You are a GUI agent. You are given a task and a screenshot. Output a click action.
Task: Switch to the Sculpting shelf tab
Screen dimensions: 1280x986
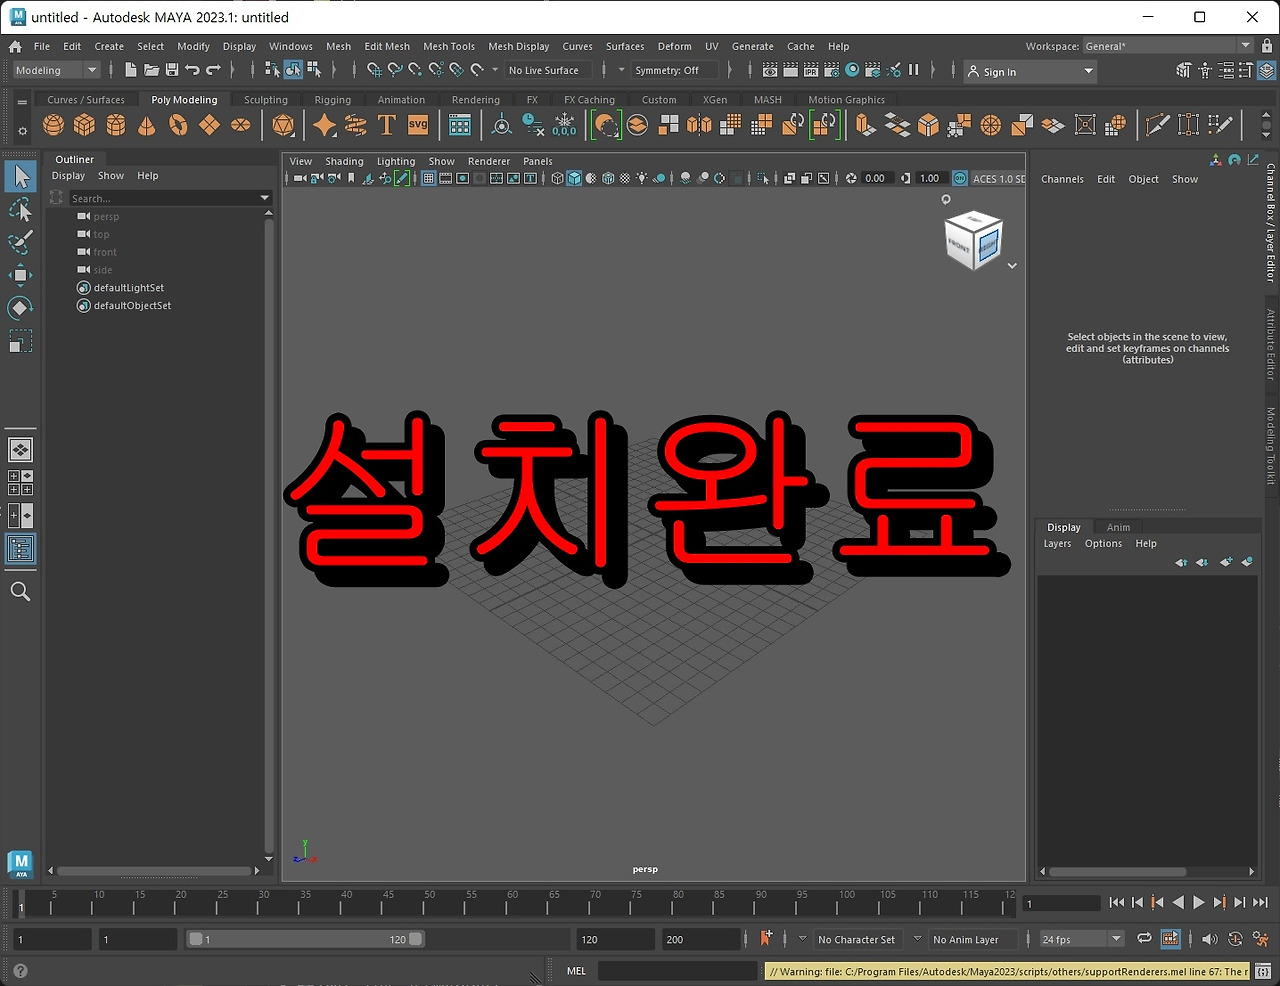265,99
